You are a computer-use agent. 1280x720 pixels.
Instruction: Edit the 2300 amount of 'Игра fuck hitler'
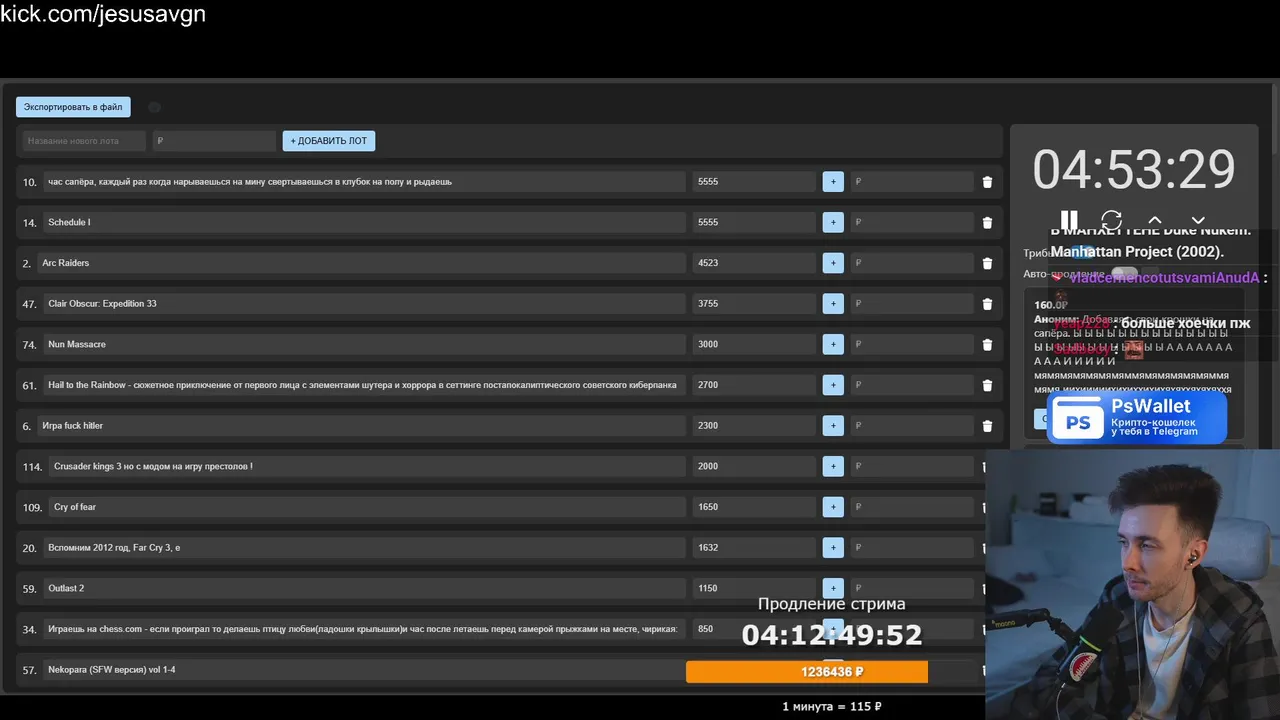click(x=754, y=426)
